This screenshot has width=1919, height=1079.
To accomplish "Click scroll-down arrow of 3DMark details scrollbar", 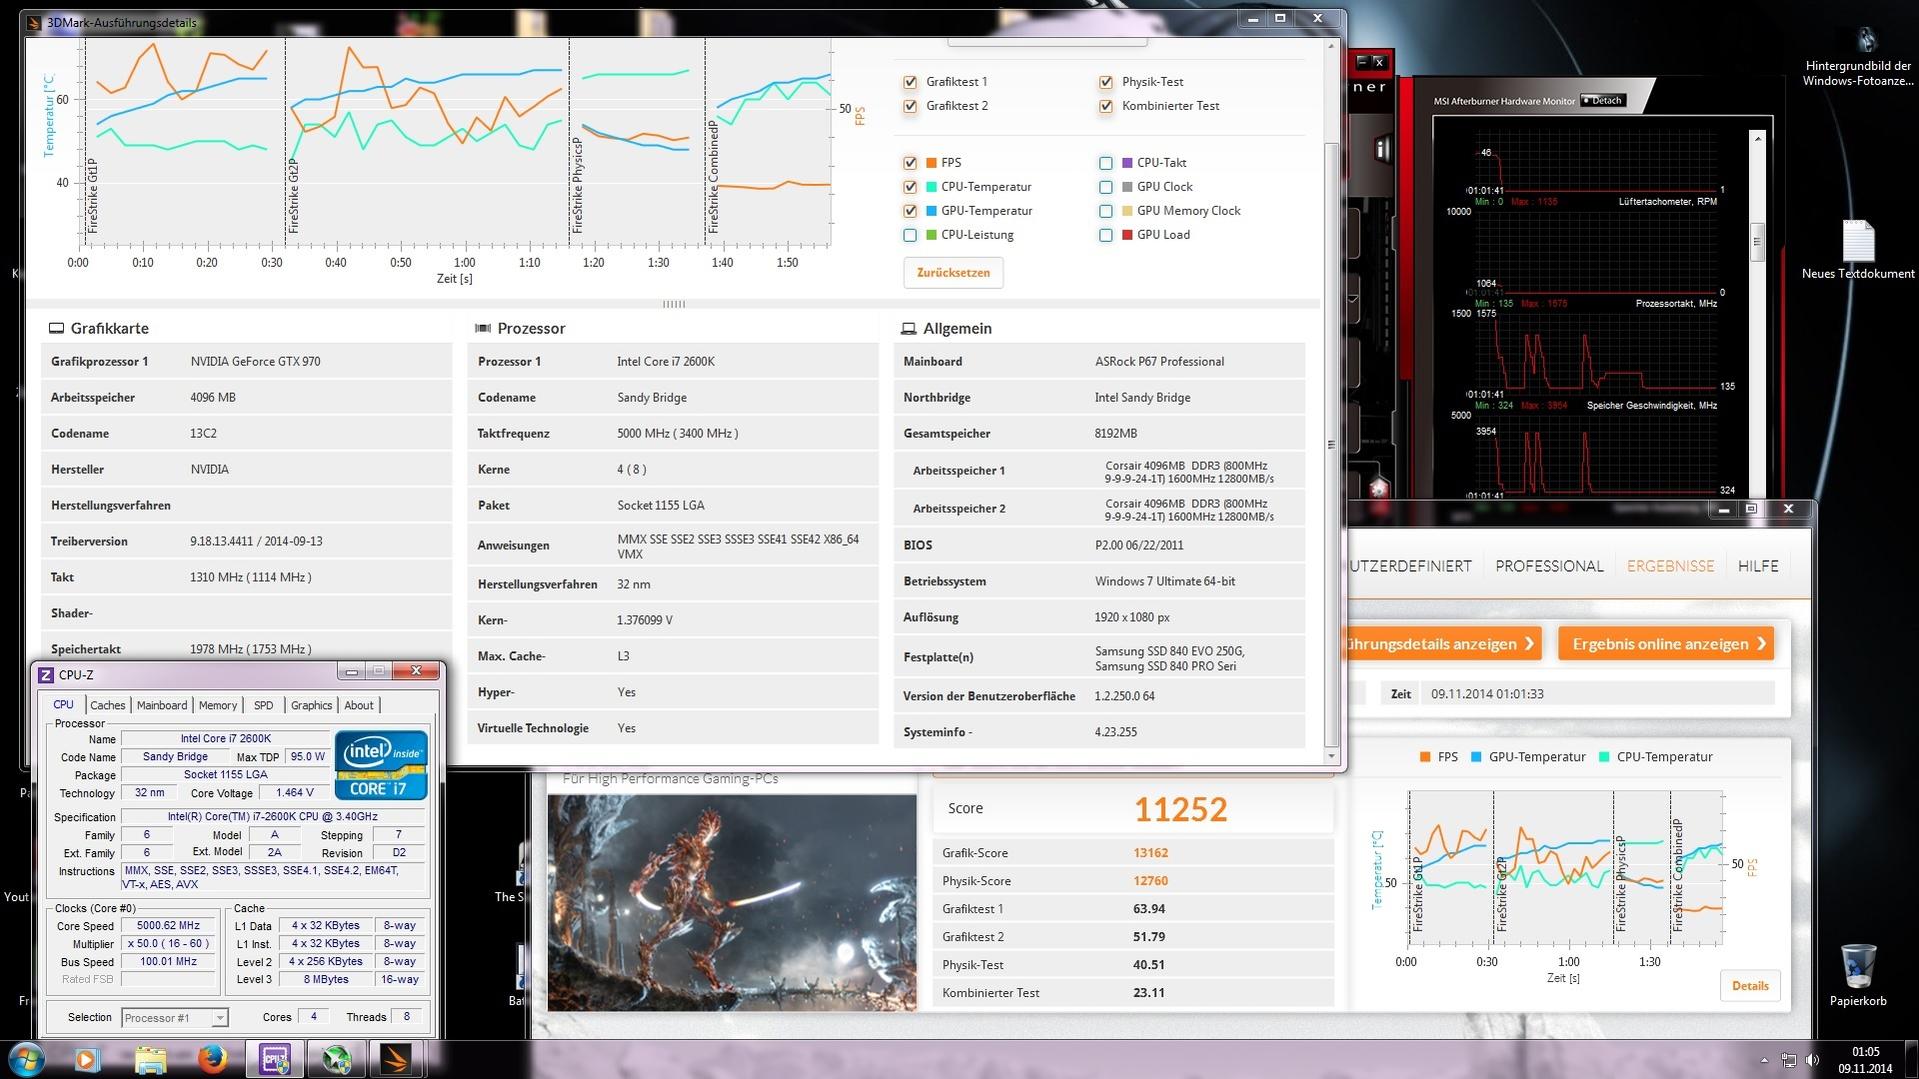I will click(x=1331, y=756).
